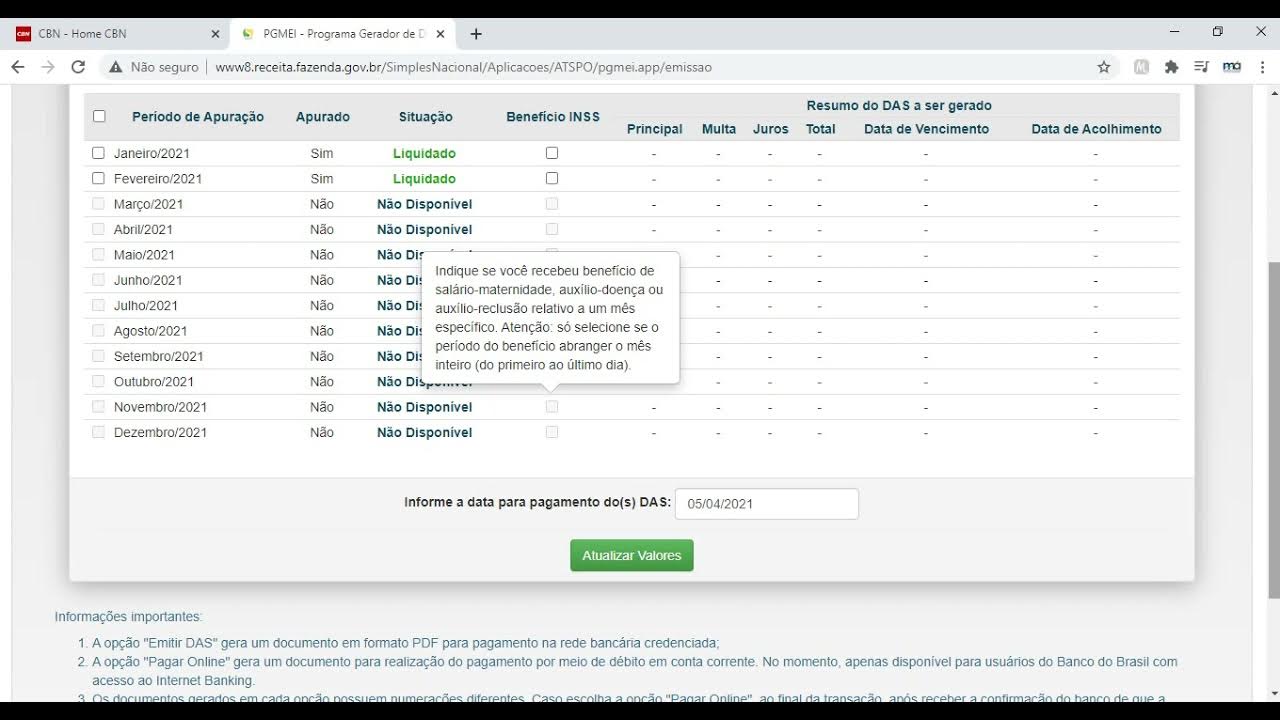Click 'Liquidado' status for Janeiro/2021
This screenshot has width=1280, height=720.
(x=424, y=153)
